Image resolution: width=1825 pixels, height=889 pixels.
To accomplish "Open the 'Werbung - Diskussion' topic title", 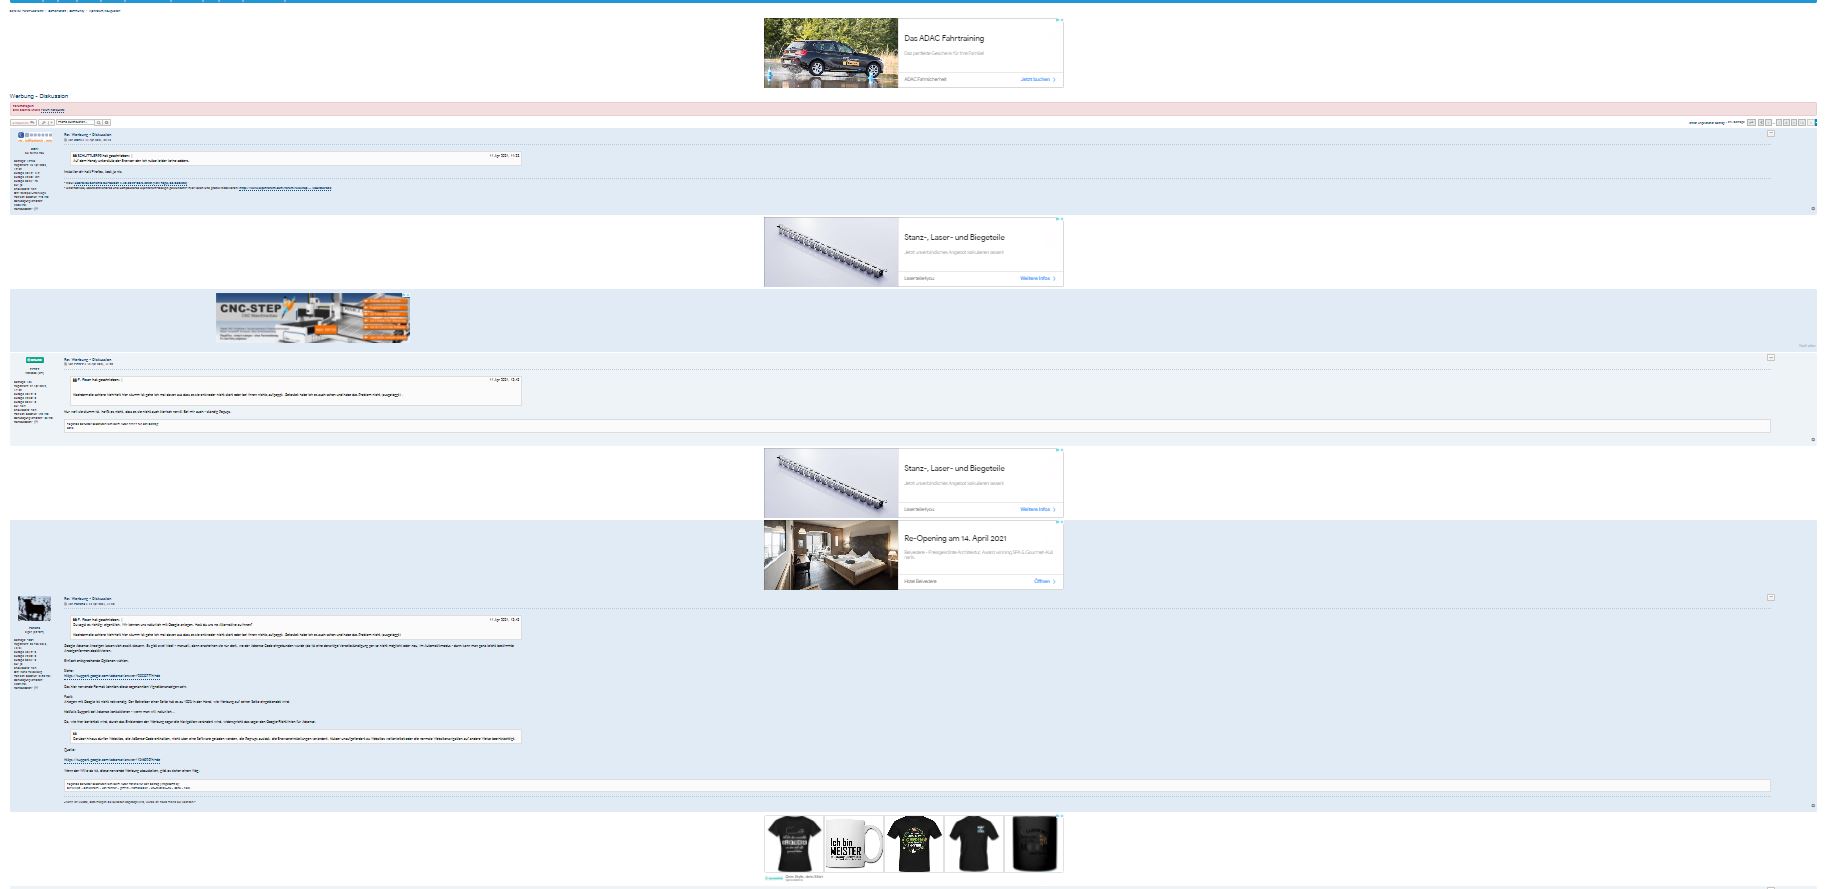I will pyautogui.click(x=39, y=96).
